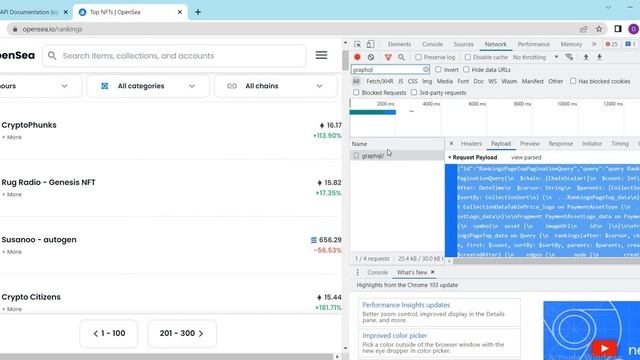
Task: Open a new browser tab
Action: tap(198, 12)
